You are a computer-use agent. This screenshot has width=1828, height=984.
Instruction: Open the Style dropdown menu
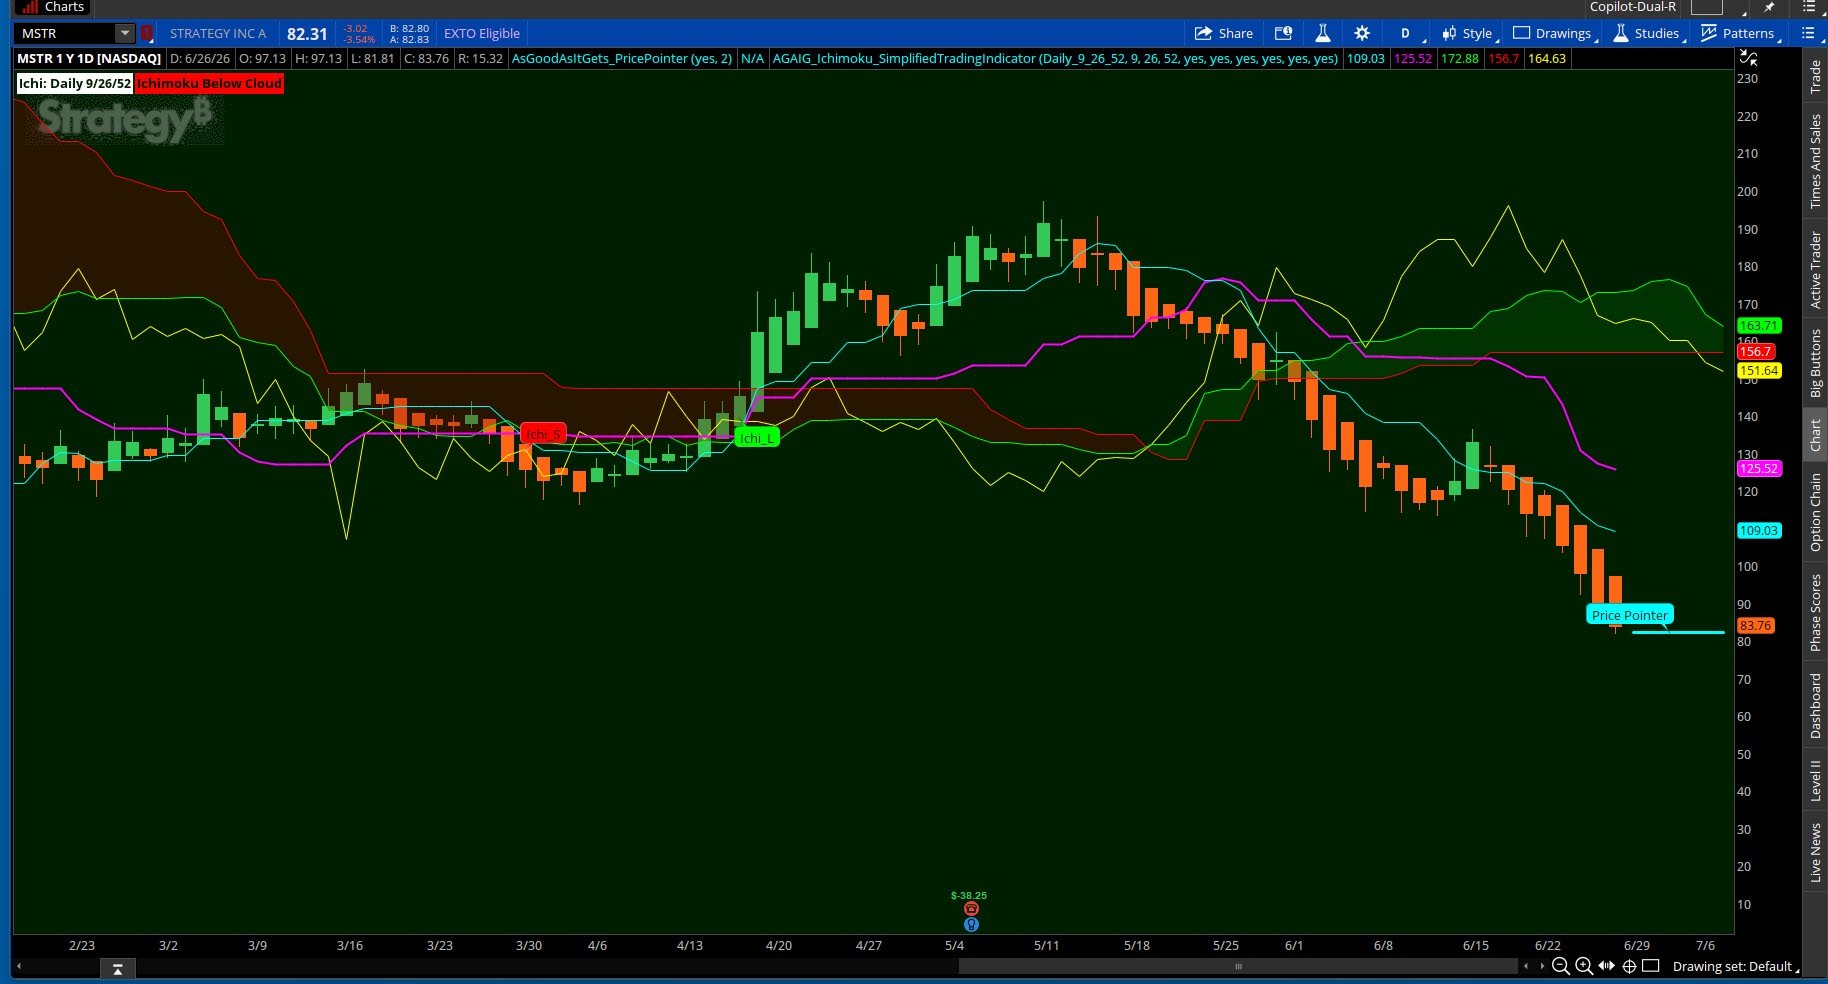(x=1469, y=33)
